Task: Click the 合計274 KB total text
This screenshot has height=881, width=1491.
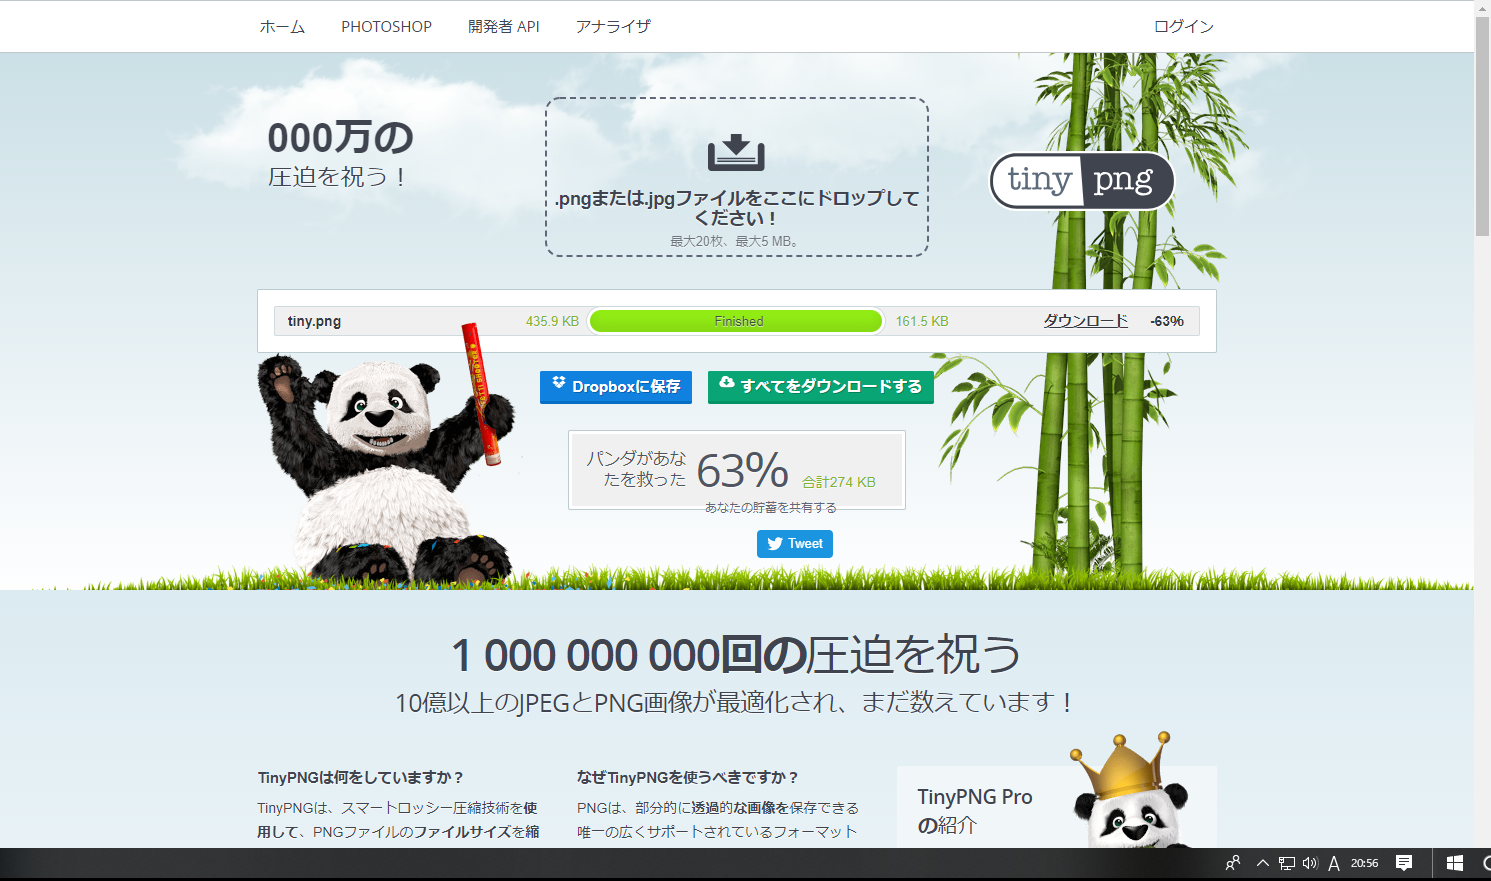Action: (839, 482)
